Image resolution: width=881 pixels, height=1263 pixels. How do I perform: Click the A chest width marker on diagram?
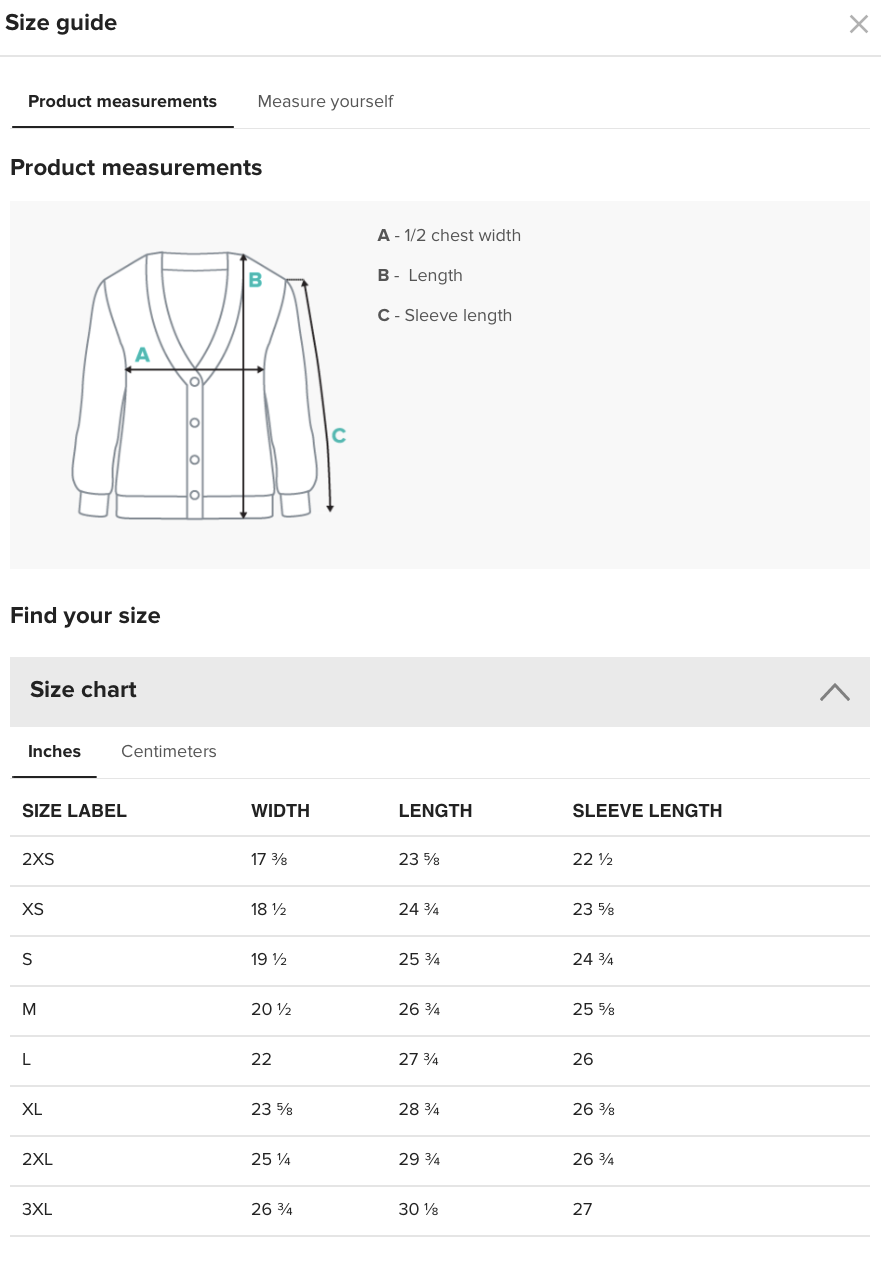coord(142,354)
